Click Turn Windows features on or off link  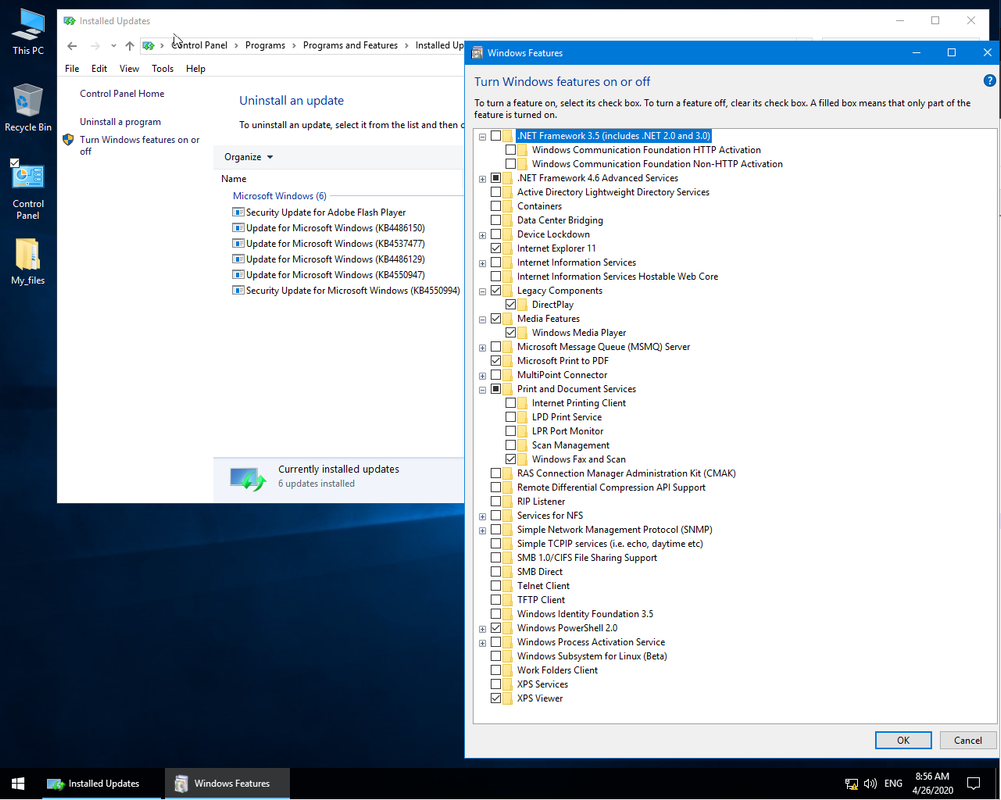coord(139,145)
